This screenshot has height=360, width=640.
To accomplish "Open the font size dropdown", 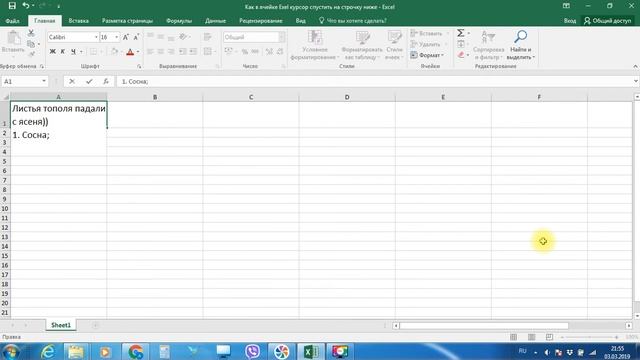I will coord(116,37).
